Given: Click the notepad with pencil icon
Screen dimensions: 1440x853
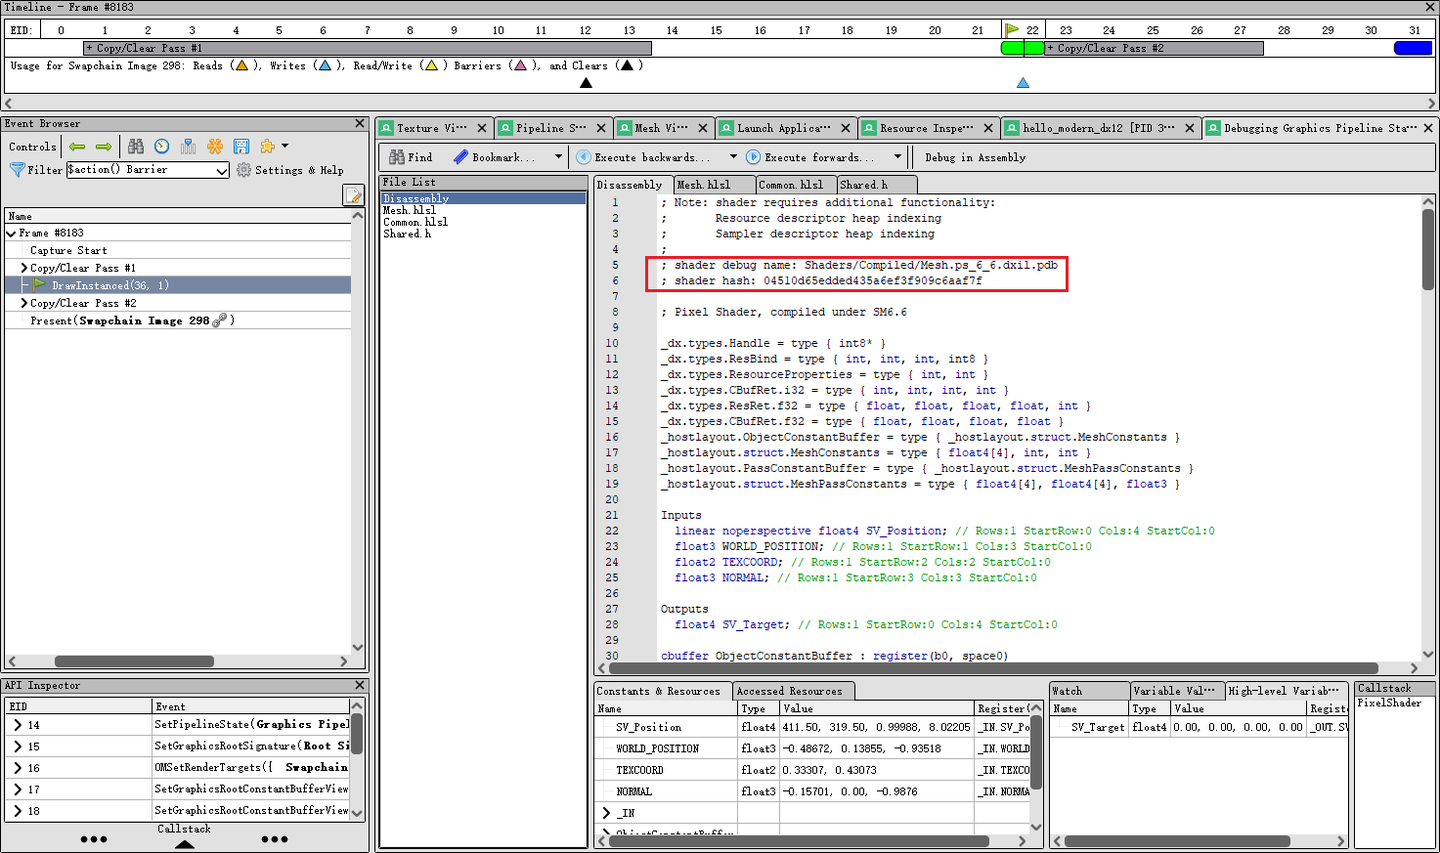Looking at the screenshot, I should pos(352,195).
